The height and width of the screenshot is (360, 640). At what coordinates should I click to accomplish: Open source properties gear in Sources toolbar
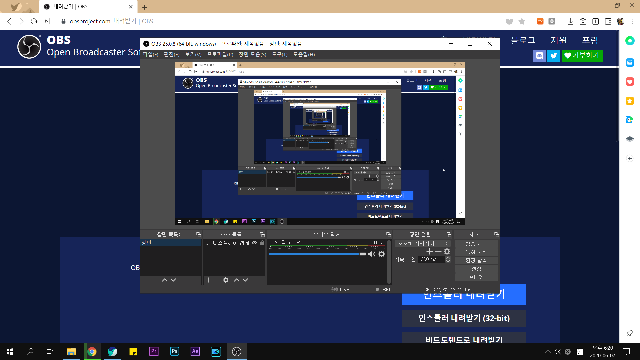[x=226, y=280]
